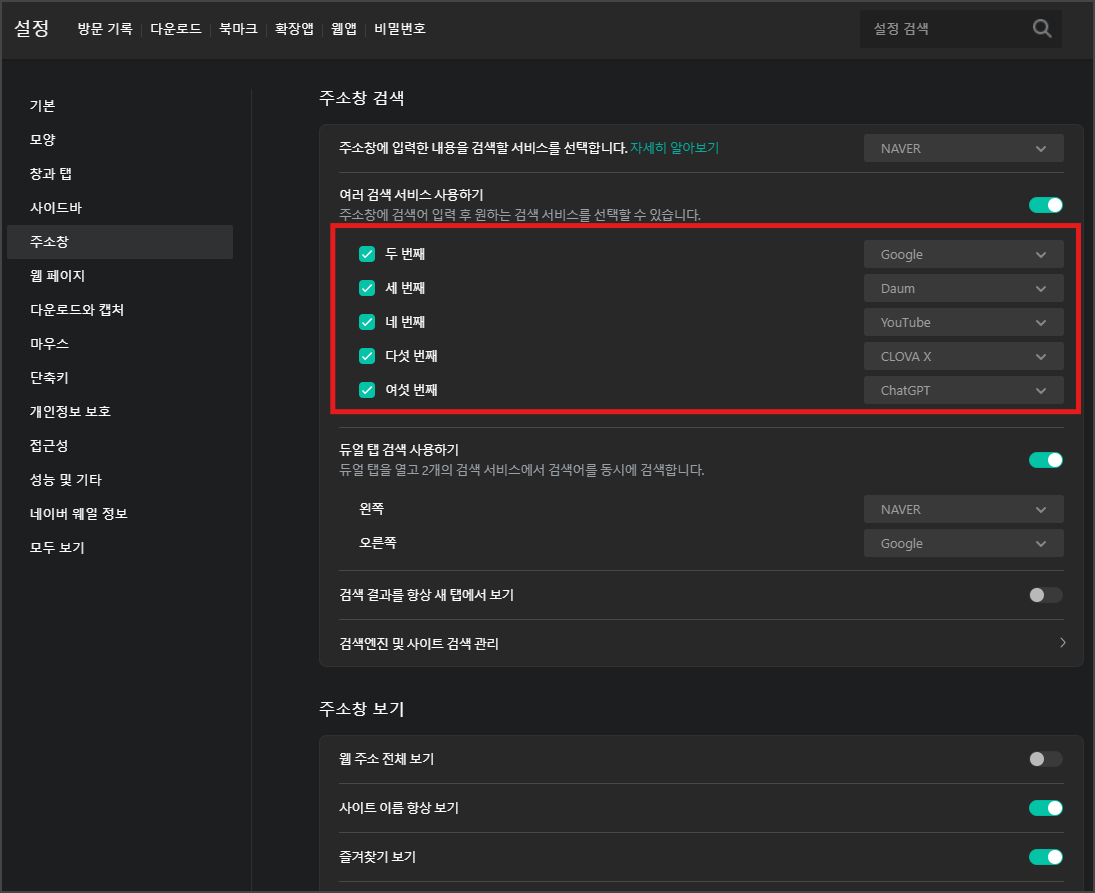Viewport: 1095px width, 893px height.
Task: Open the YouTube dropdown for 네 번째
Action: pos(962,322)
